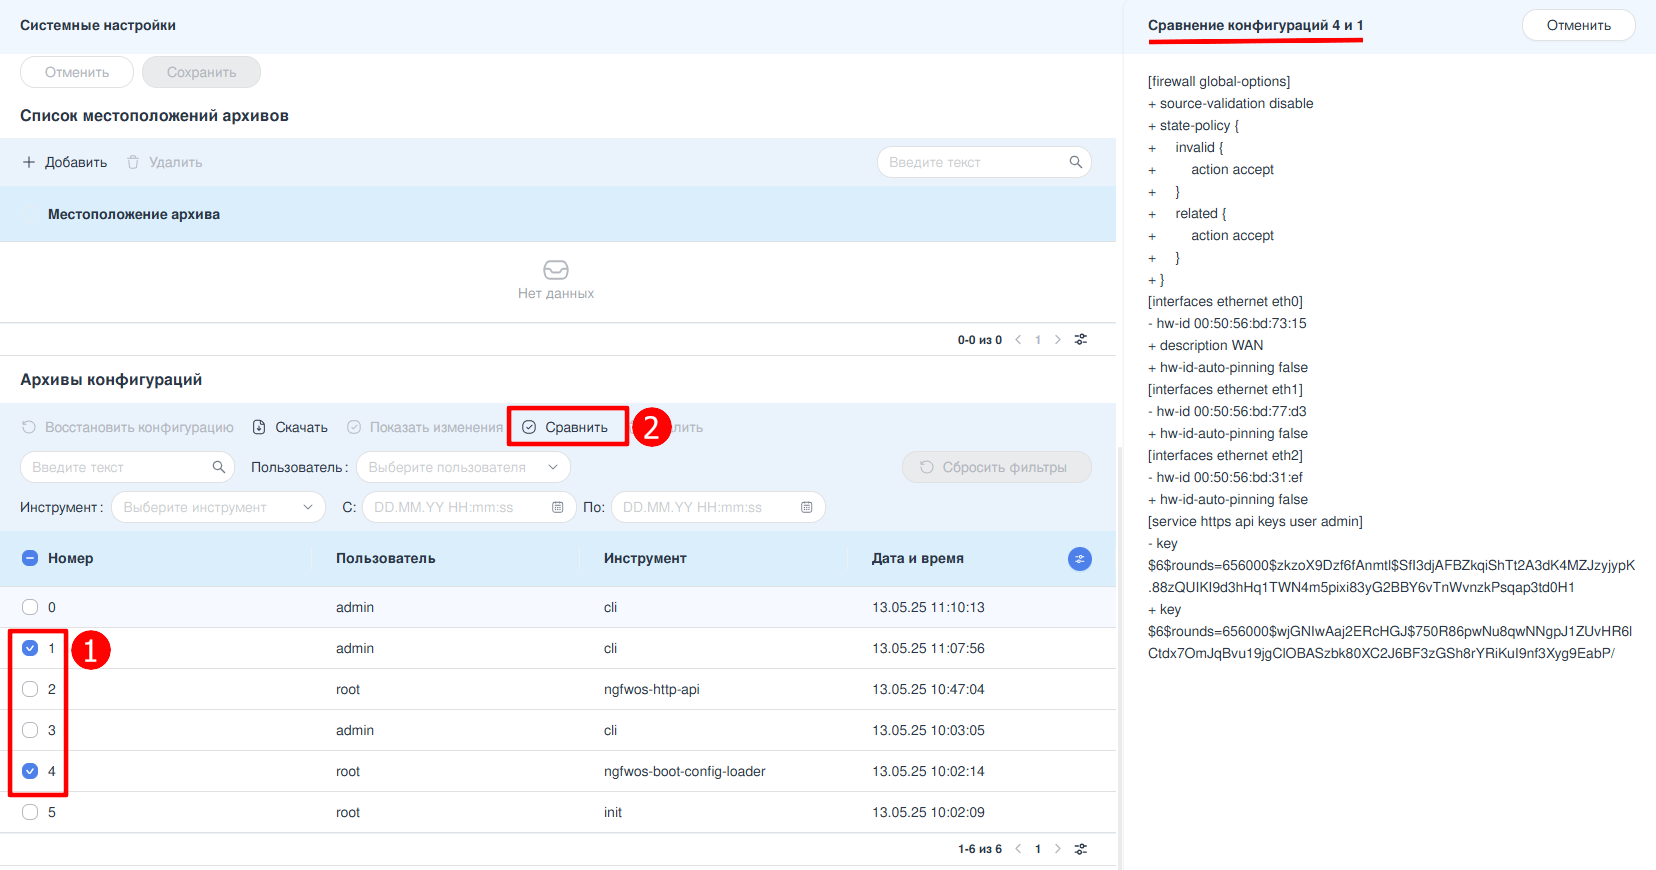Image resolution: width=1656 pixels, height=870 pixels.
Task: Click Добавить to add archive location
Action: click(x=65, y=162)
